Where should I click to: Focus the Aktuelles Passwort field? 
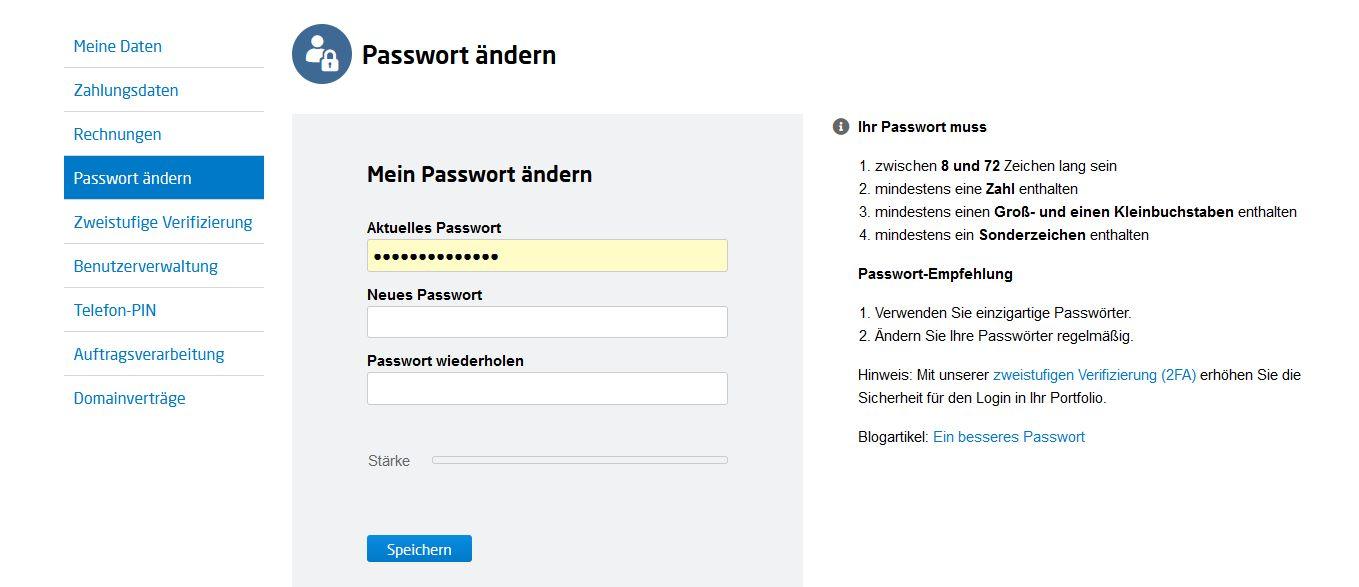click(547, 256)
